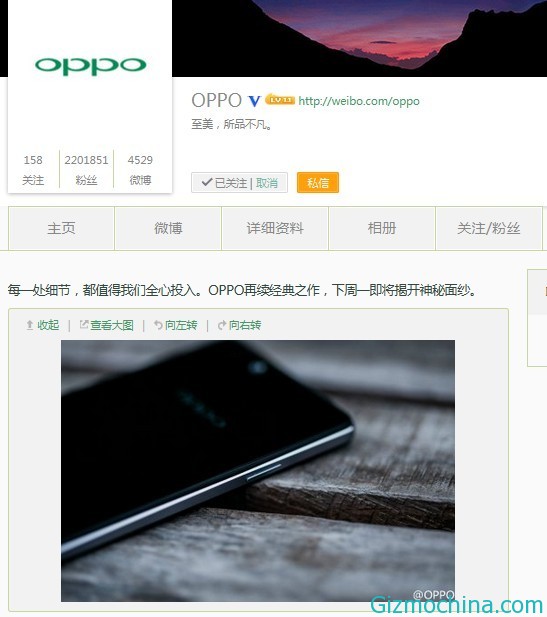Open the 158 关注 following count
Image resolution: width=547 pixels, height=617 pixels.
tap(33, 170)
